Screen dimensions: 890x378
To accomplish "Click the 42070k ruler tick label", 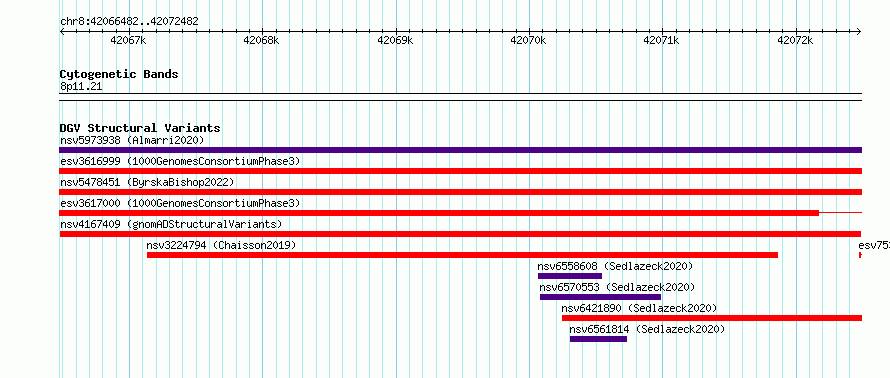I will click(528, 40).
